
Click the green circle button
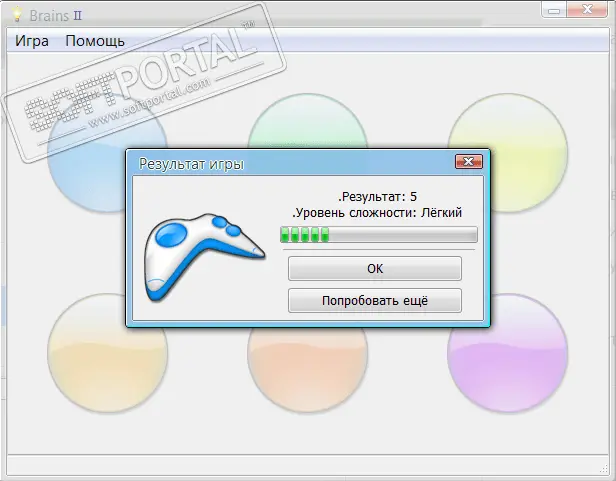[x=308, y=121]
